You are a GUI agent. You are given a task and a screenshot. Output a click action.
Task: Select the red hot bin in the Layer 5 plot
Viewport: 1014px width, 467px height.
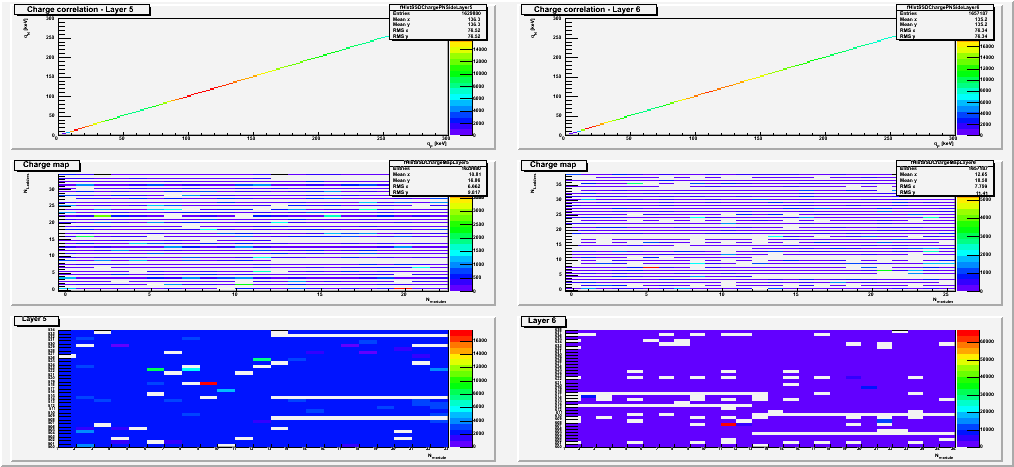(208, 384)
